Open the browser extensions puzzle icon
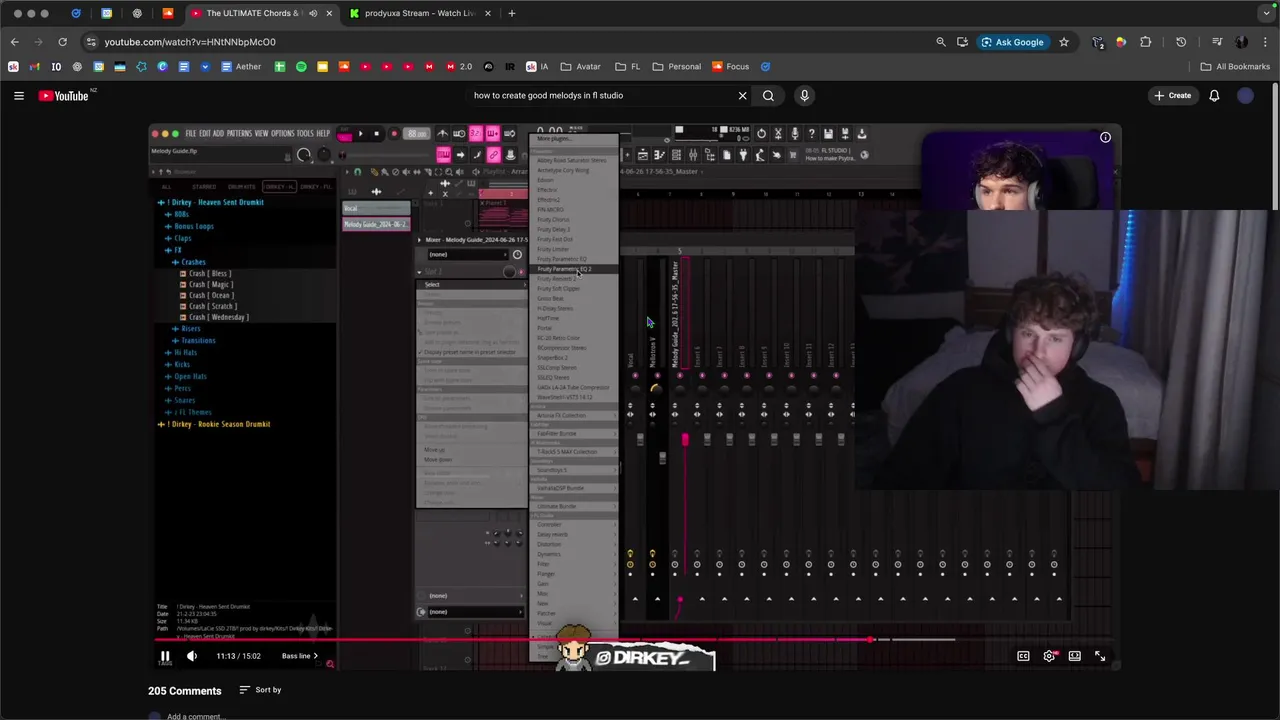 pos(1146,42)
